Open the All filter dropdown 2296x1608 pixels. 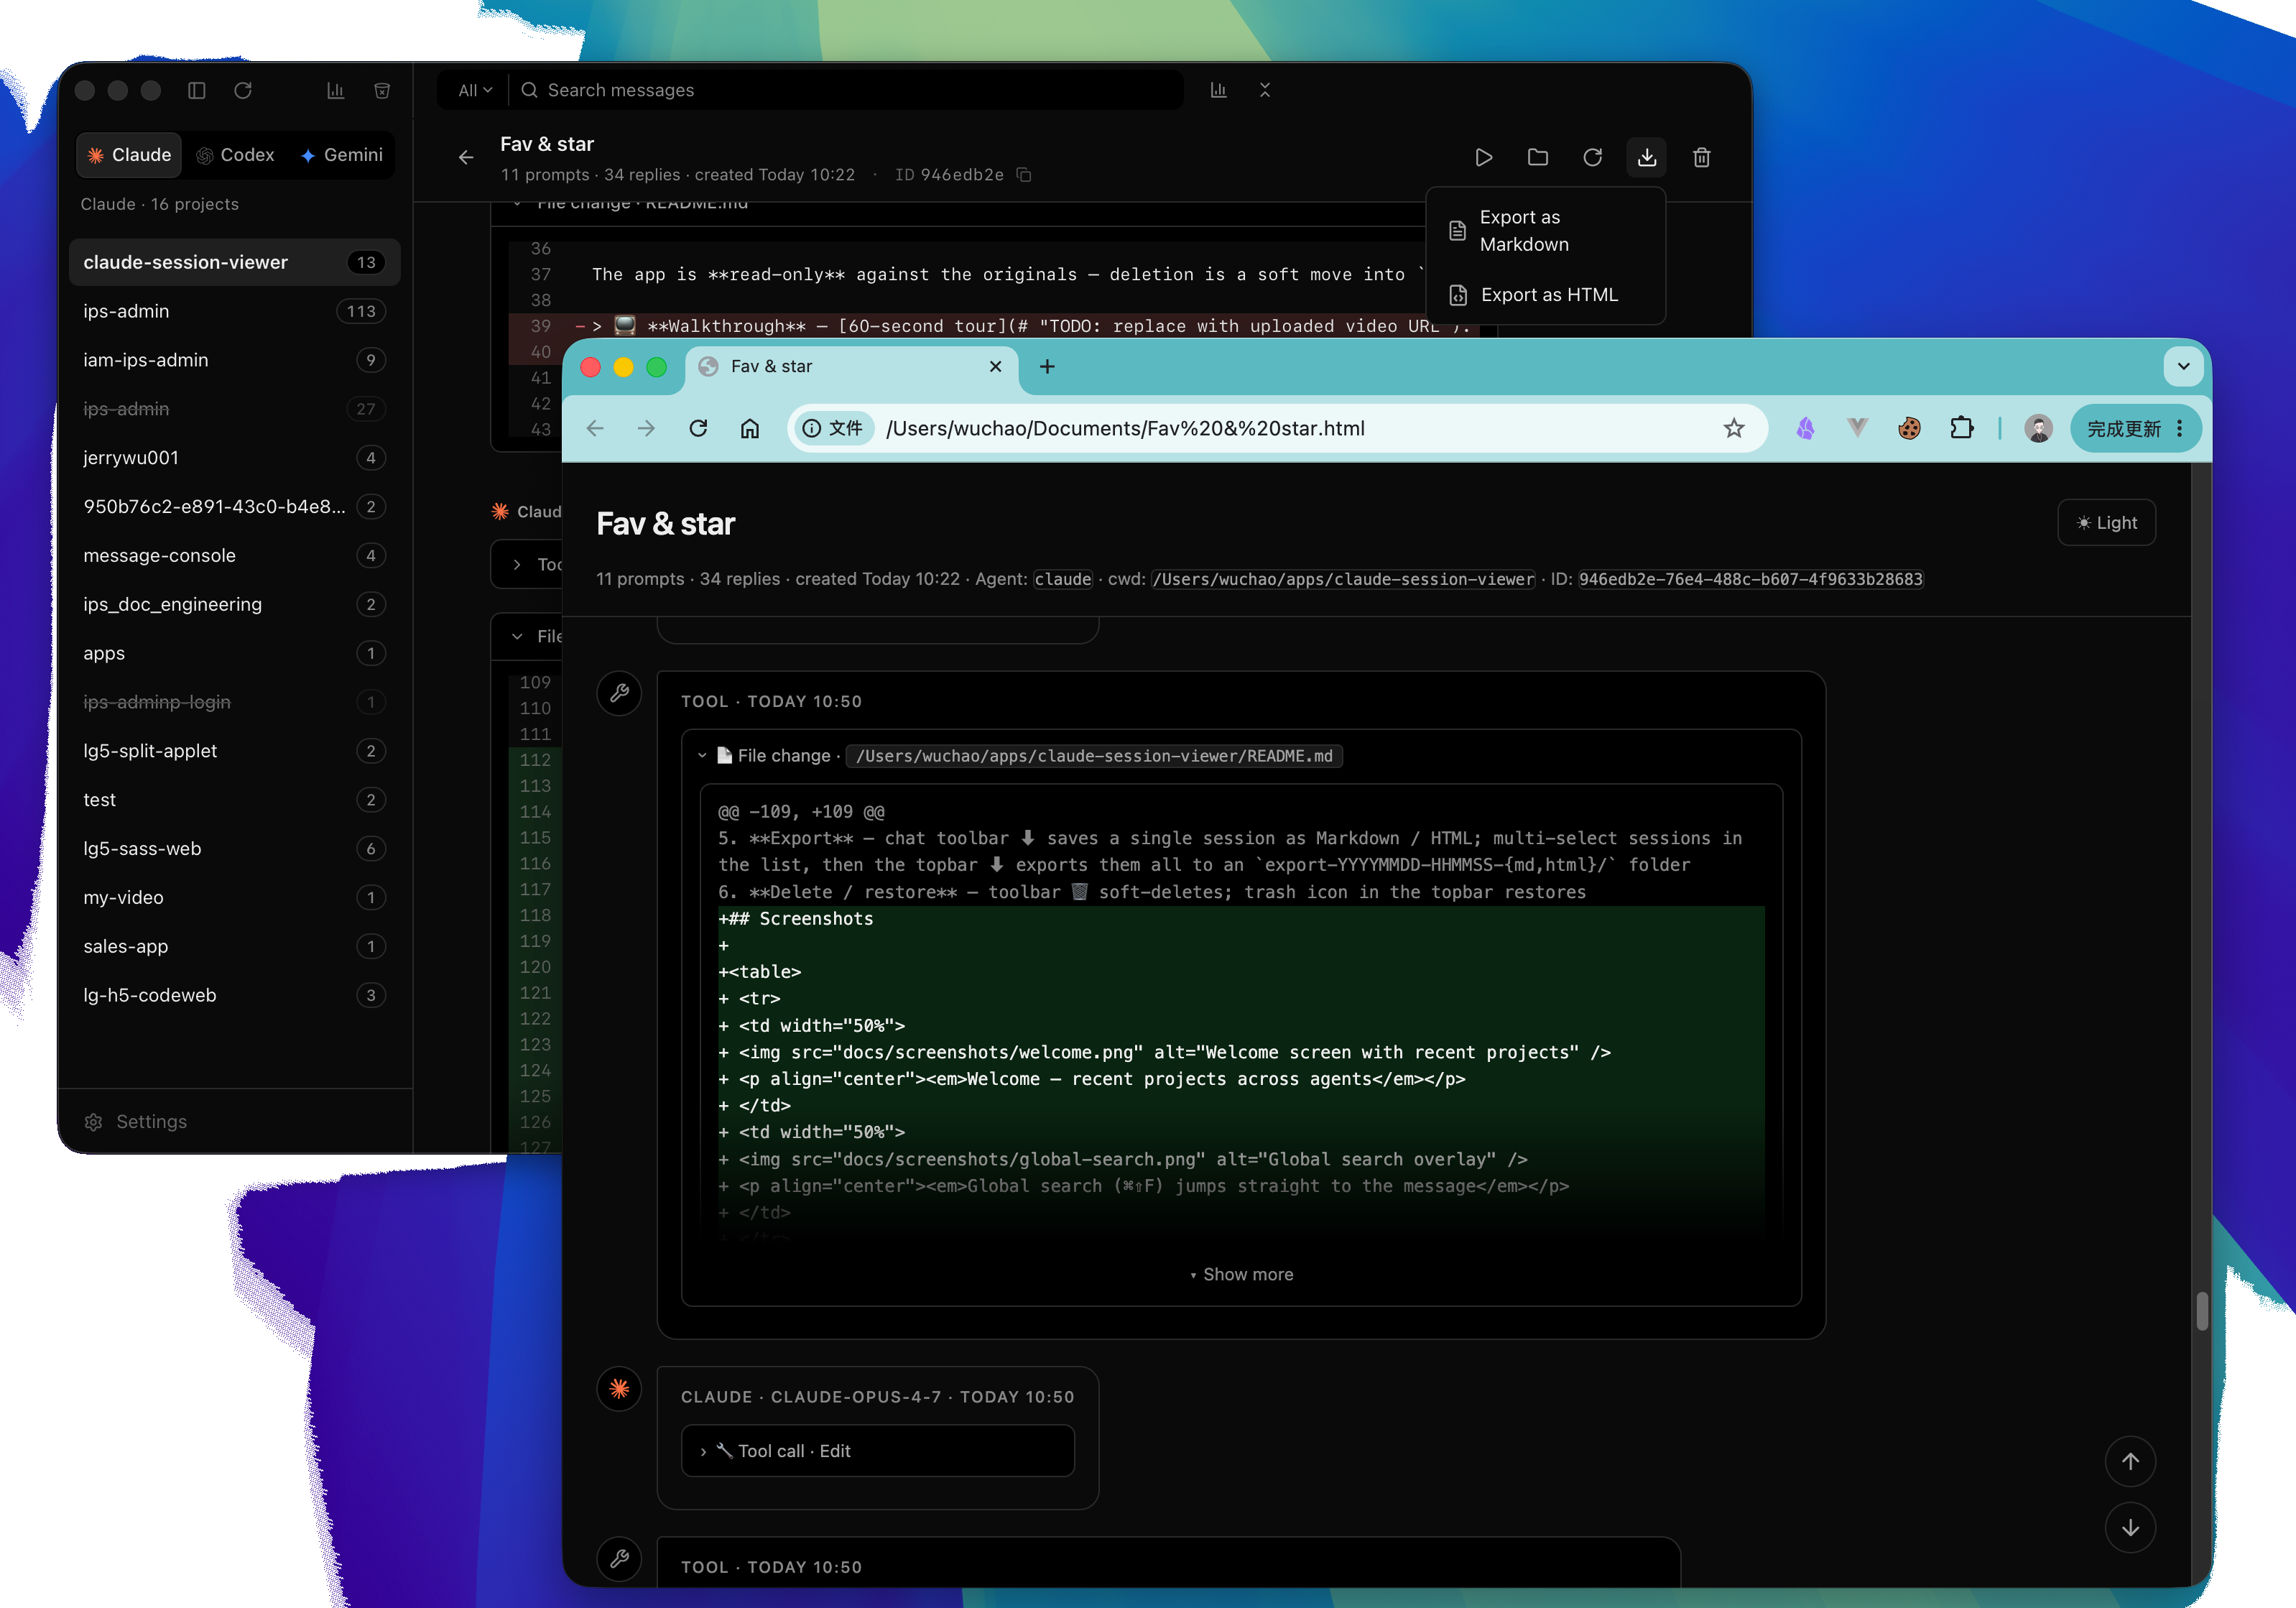point(475,90)
